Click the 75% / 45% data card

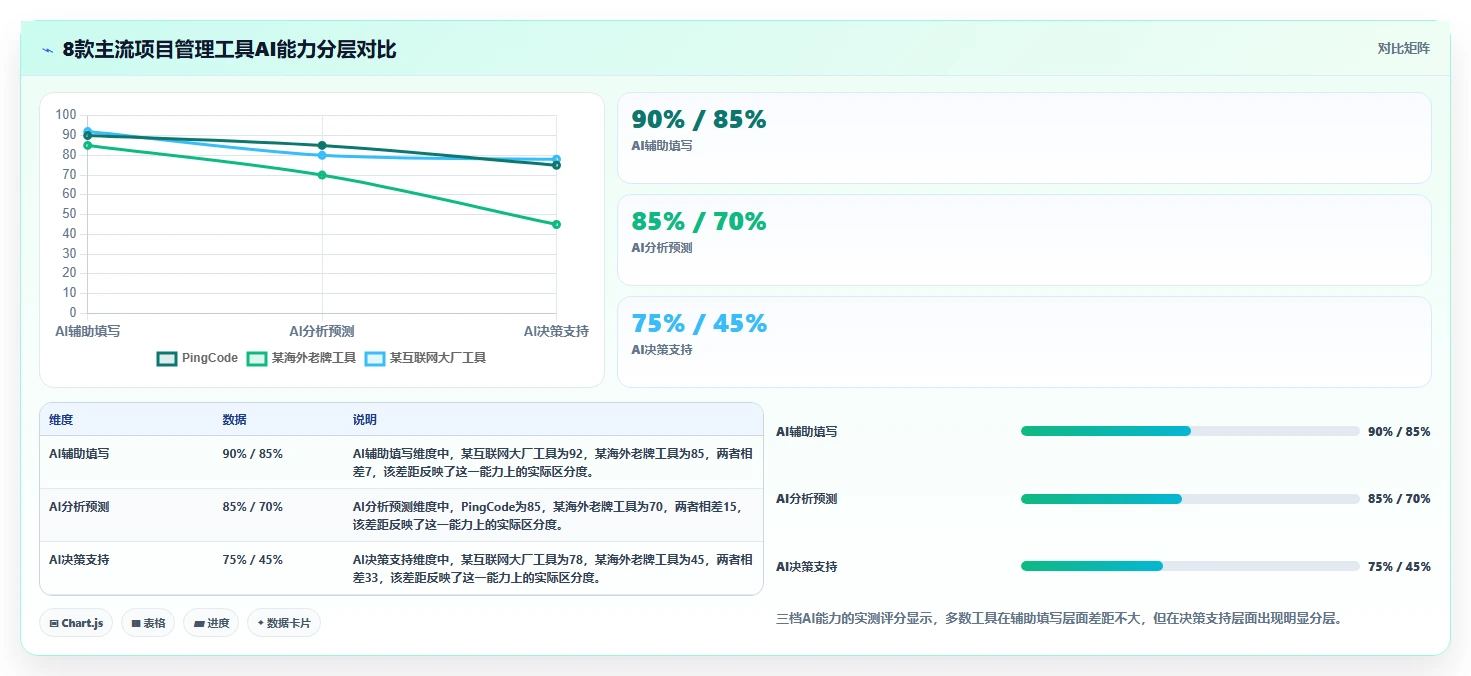click(x=1024, y=342)
